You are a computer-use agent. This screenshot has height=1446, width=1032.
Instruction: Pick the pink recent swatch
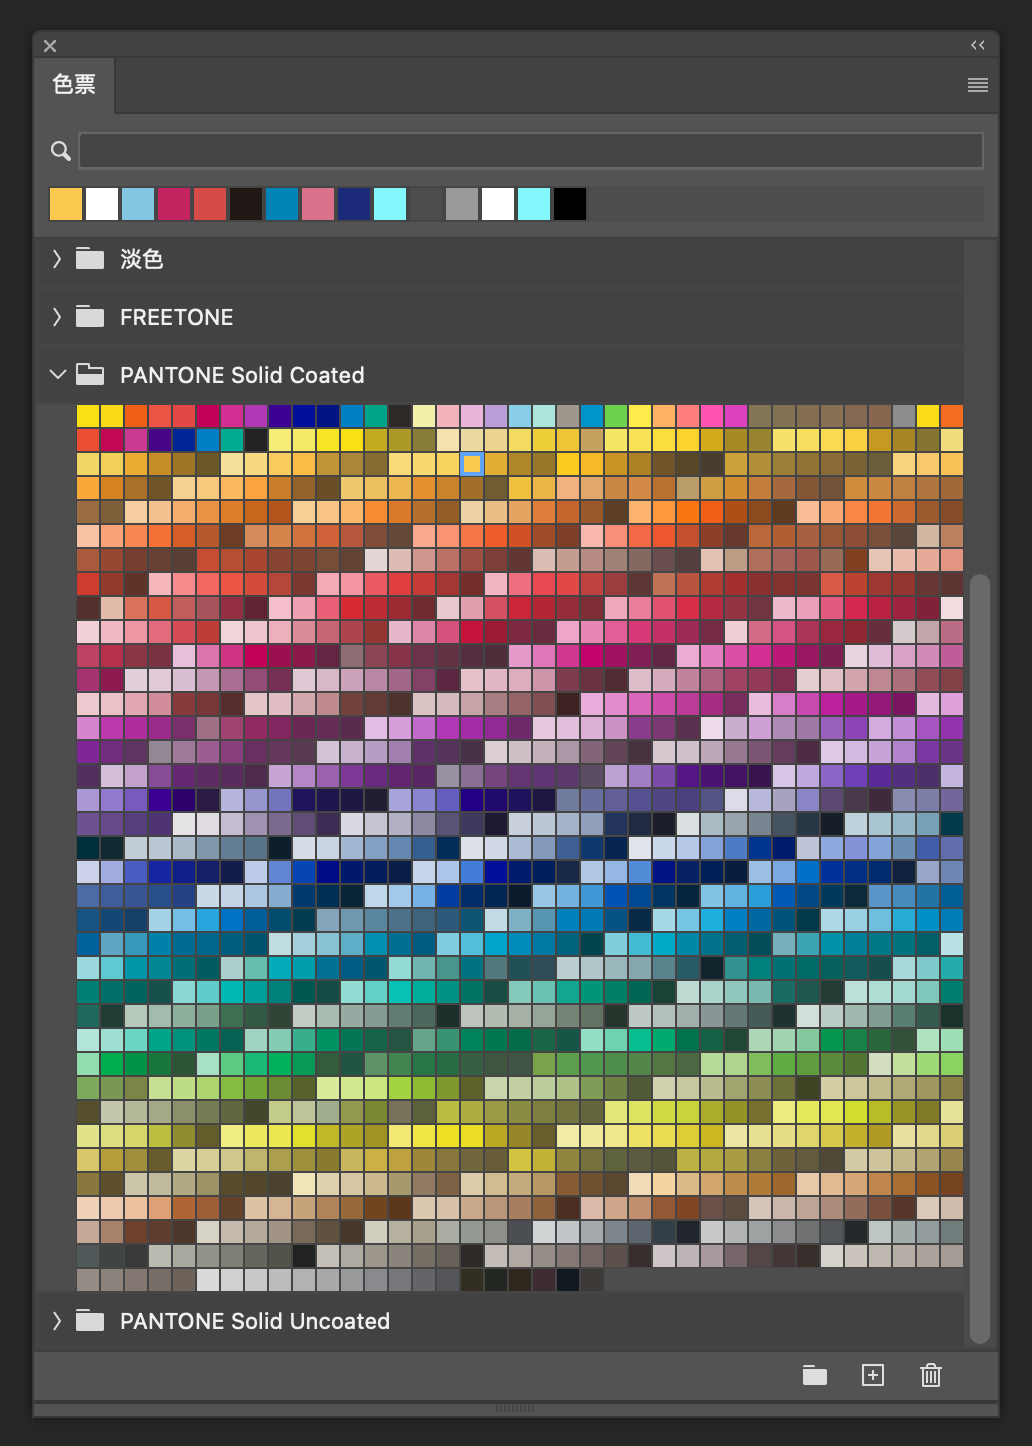click(x=318, y=204)
